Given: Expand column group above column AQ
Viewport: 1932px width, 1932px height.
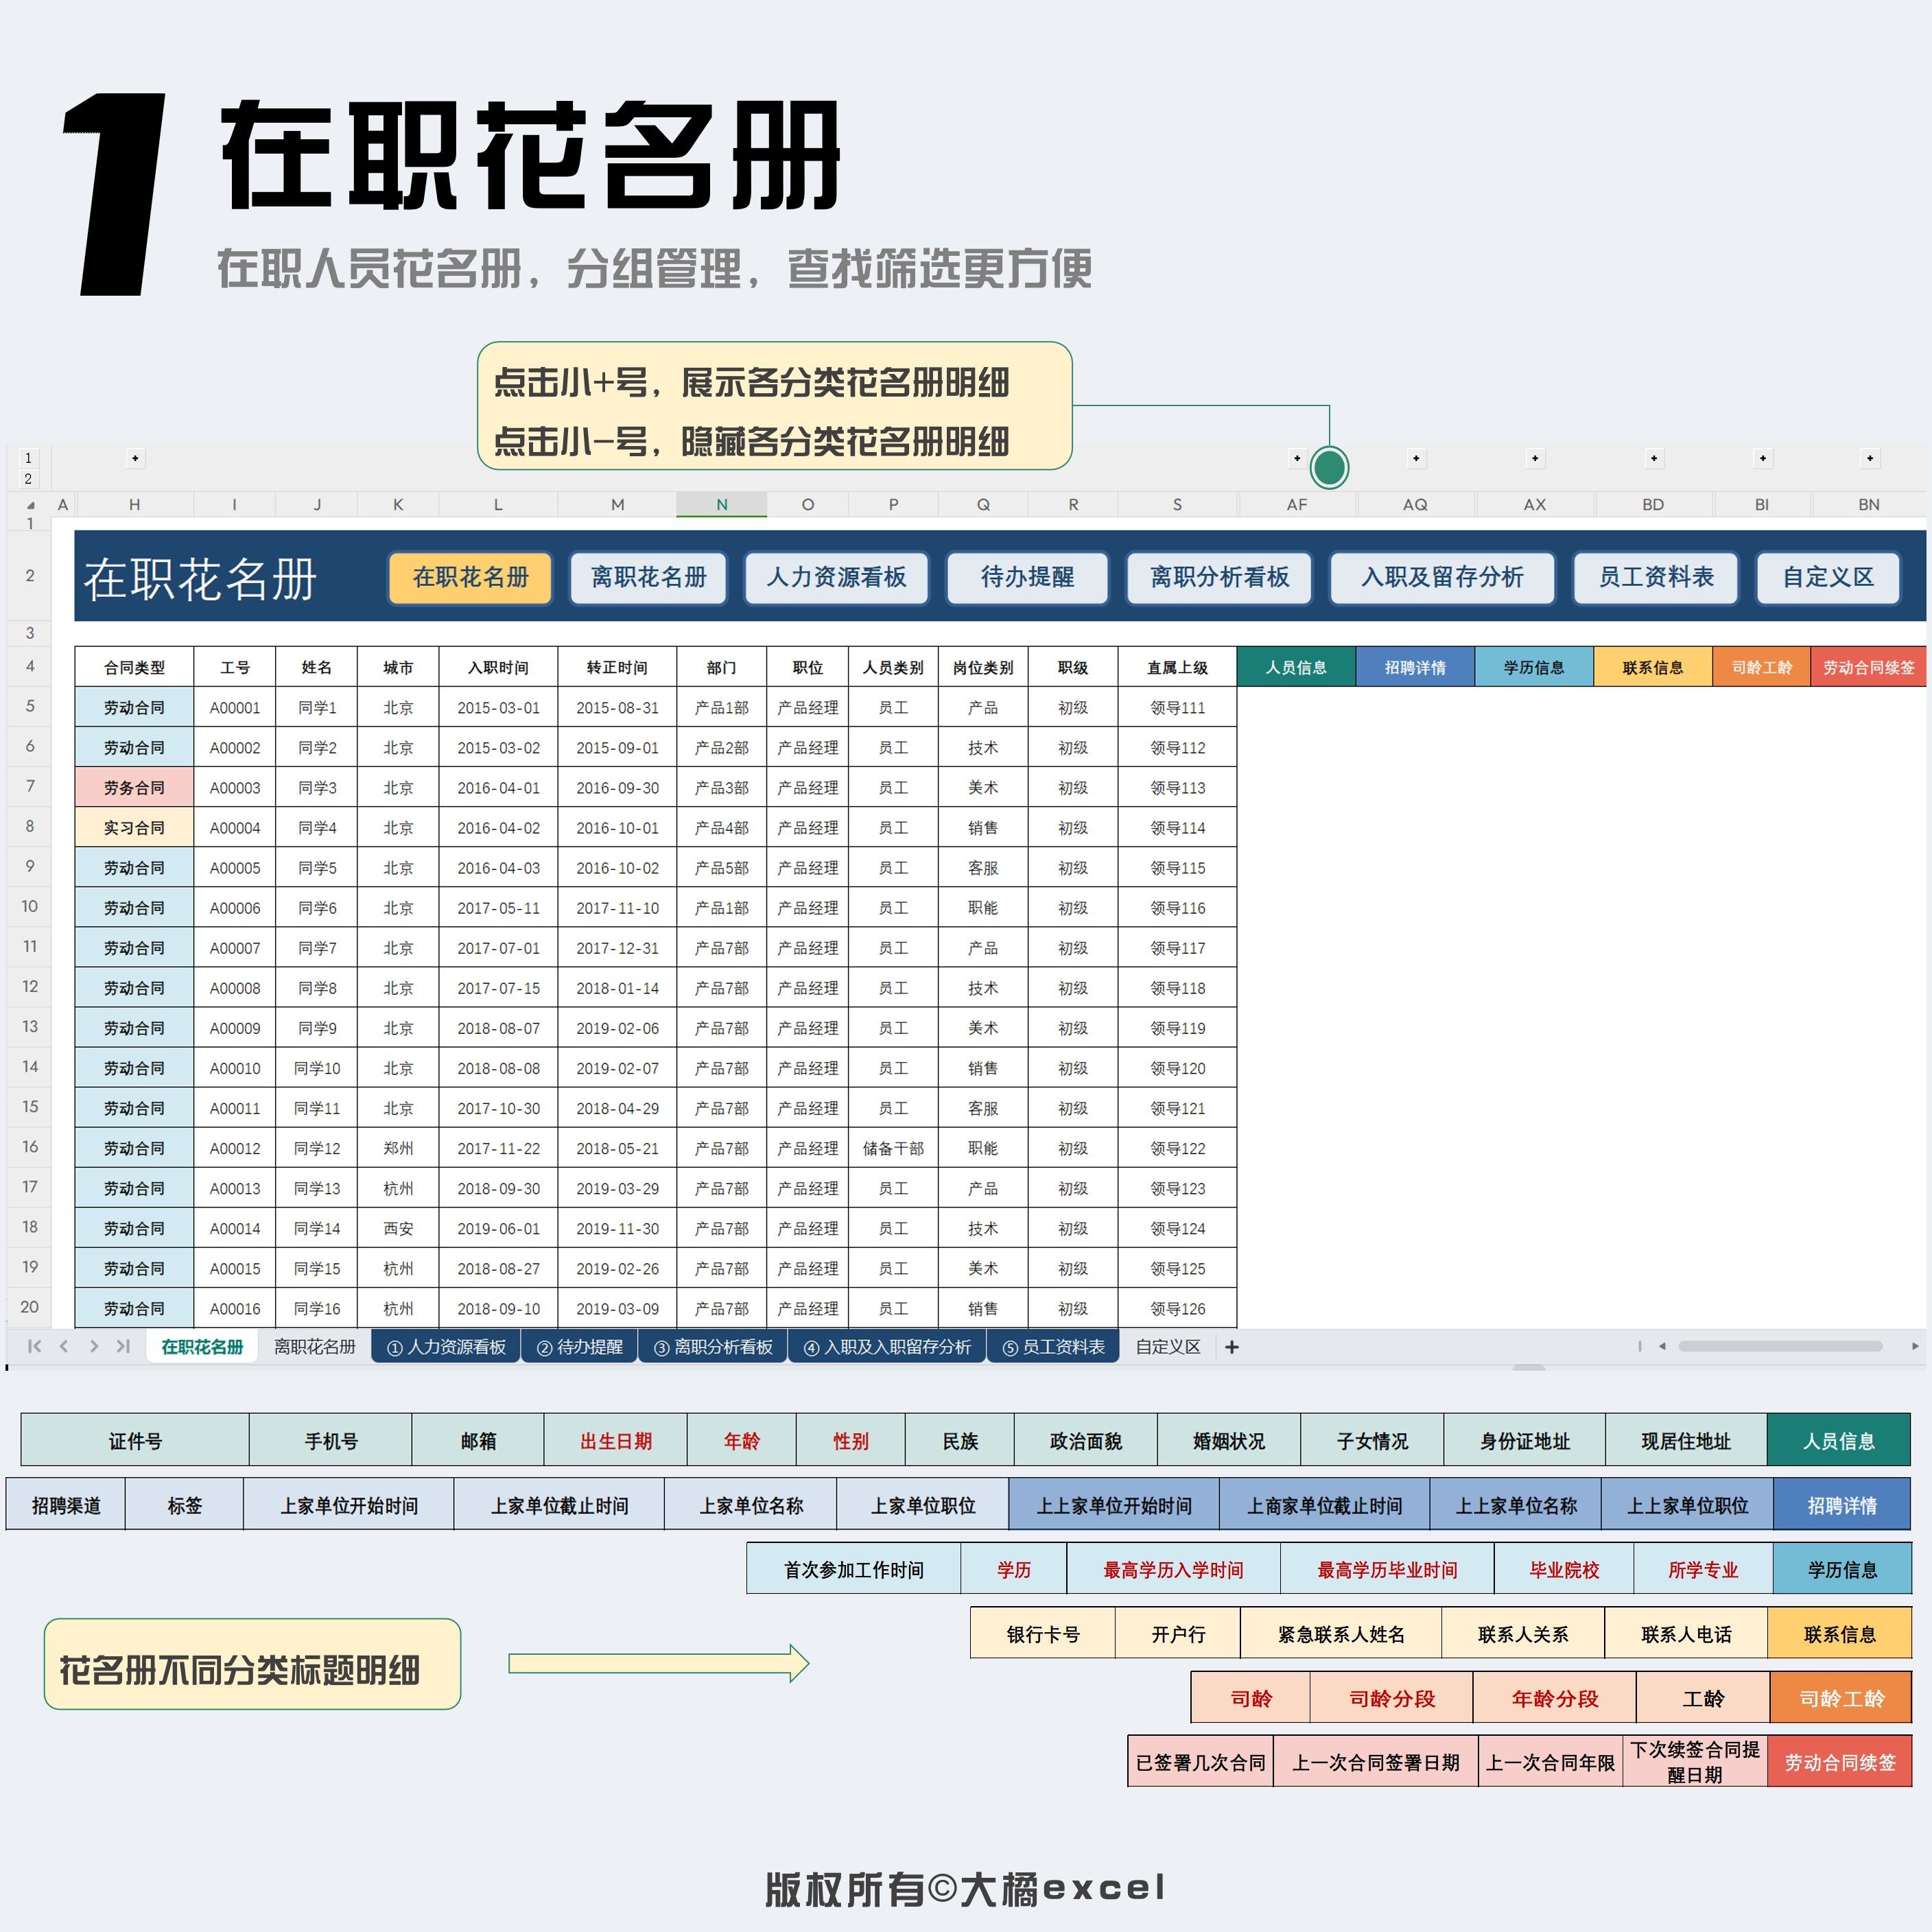Looking at the screenshot, I should (1416, 458).
